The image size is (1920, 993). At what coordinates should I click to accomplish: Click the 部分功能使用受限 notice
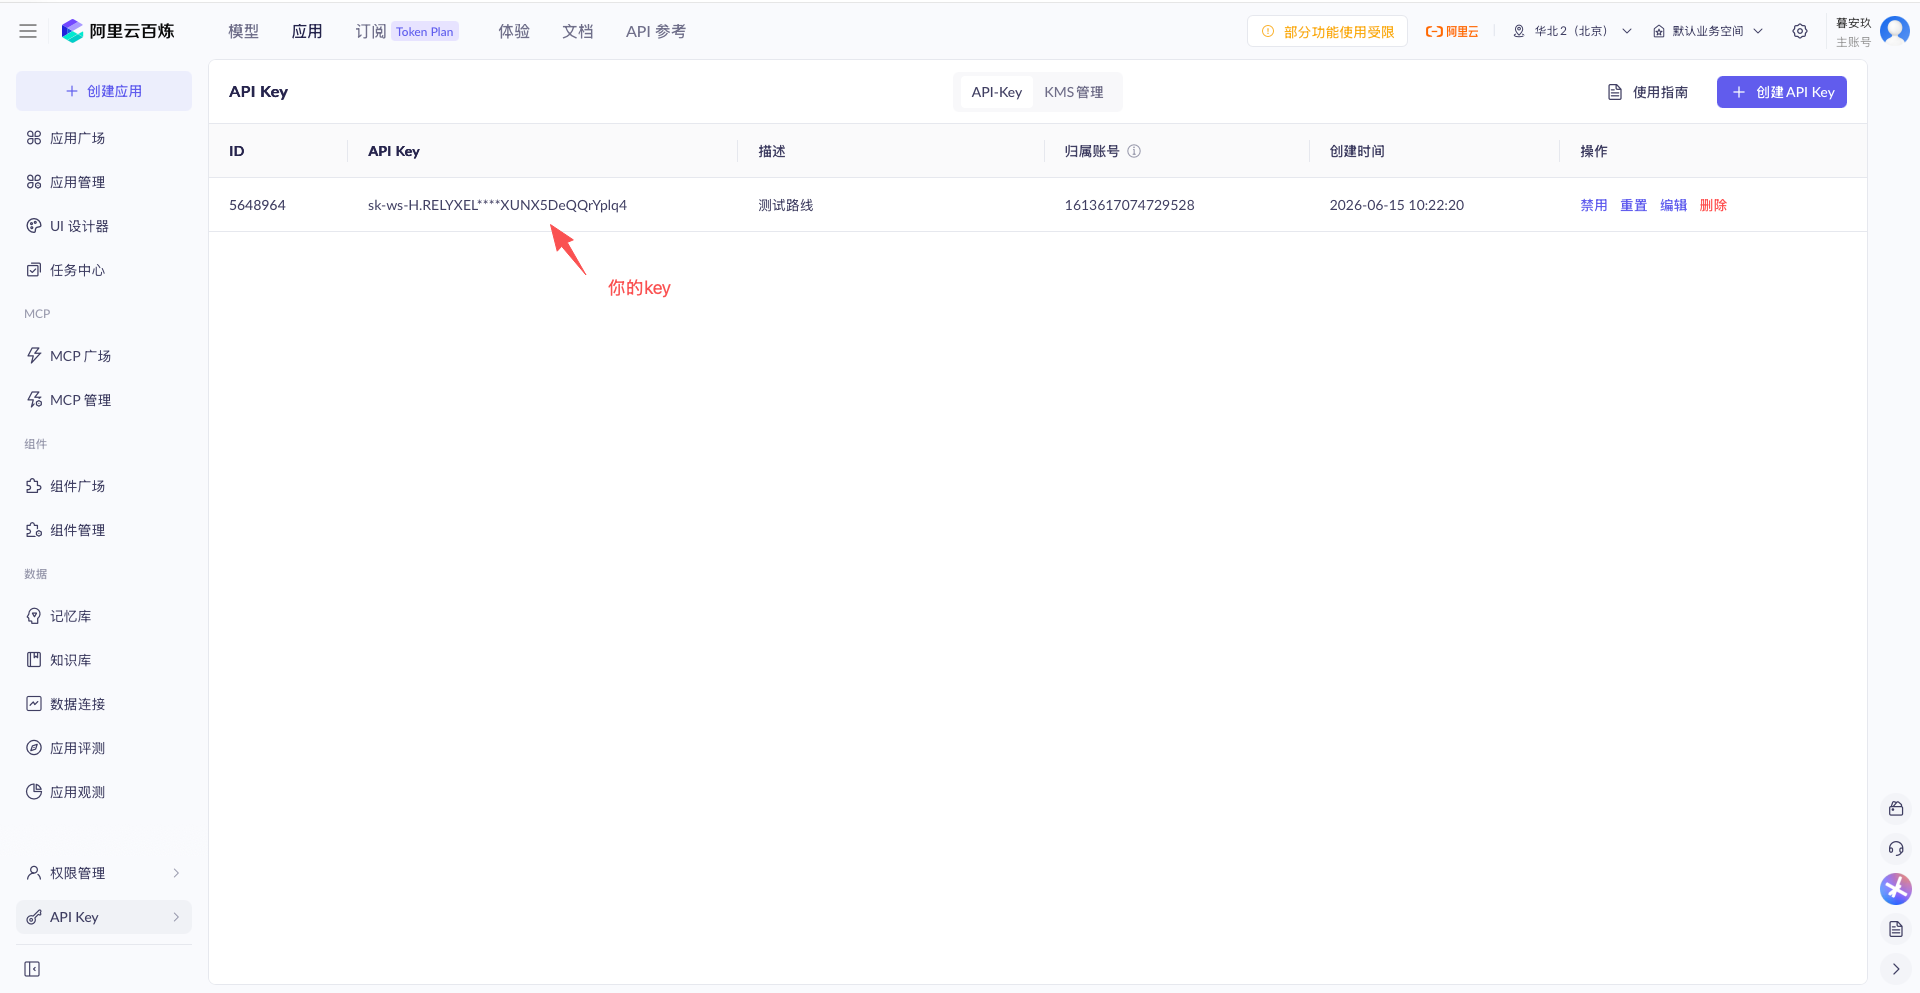pos(1327,31)
